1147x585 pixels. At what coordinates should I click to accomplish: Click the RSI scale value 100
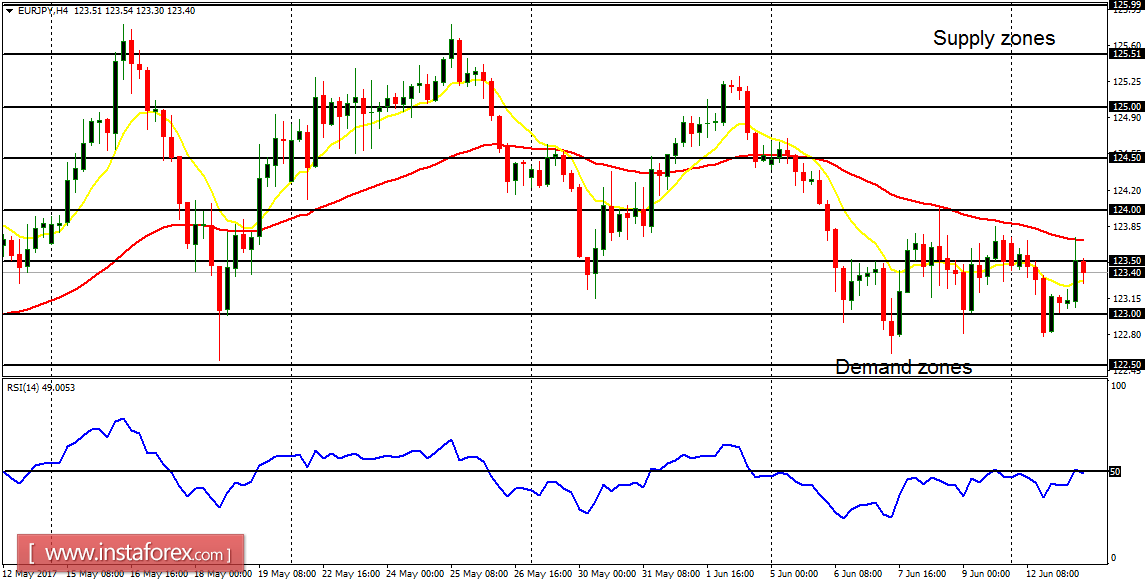coord(1119,385)
